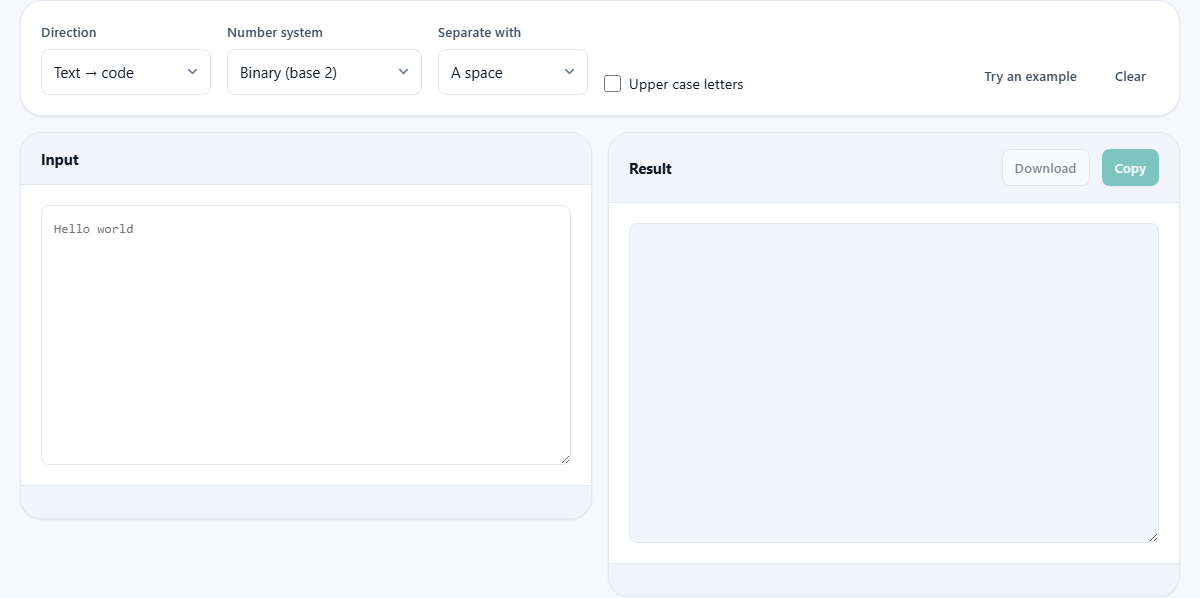Click the Download button
The image size is (1200, 598).
(1045, 168)
